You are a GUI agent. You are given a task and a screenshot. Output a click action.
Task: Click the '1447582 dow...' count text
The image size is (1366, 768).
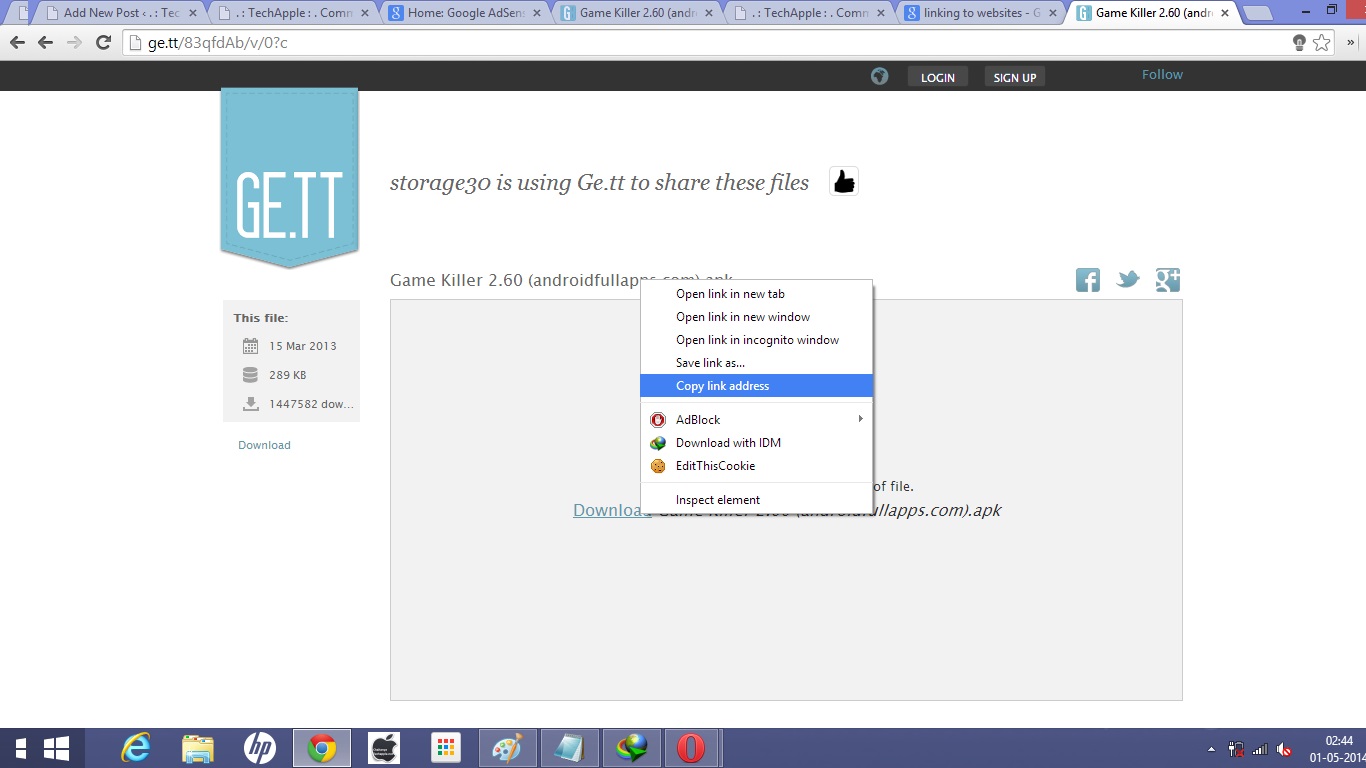(x=312, y=404)
